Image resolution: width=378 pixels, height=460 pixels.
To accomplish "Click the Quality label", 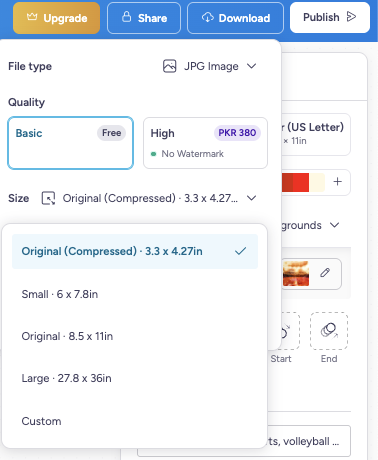I will coord(26,102).
